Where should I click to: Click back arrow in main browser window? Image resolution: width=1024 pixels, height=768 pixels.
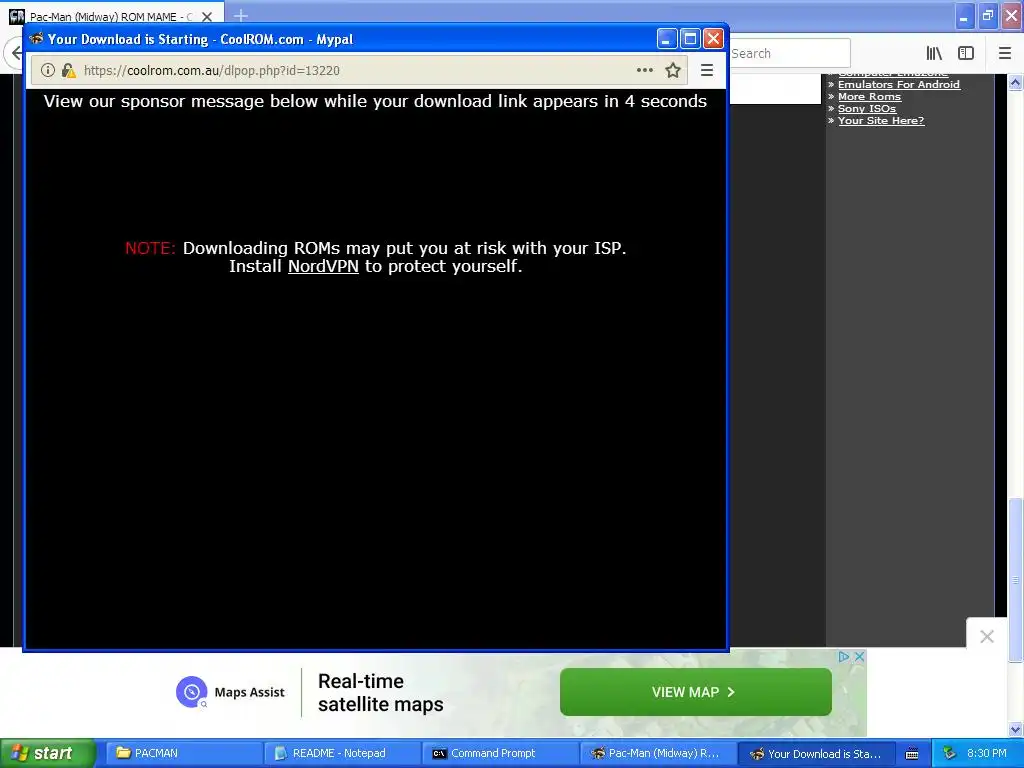[x=16, y=53]
